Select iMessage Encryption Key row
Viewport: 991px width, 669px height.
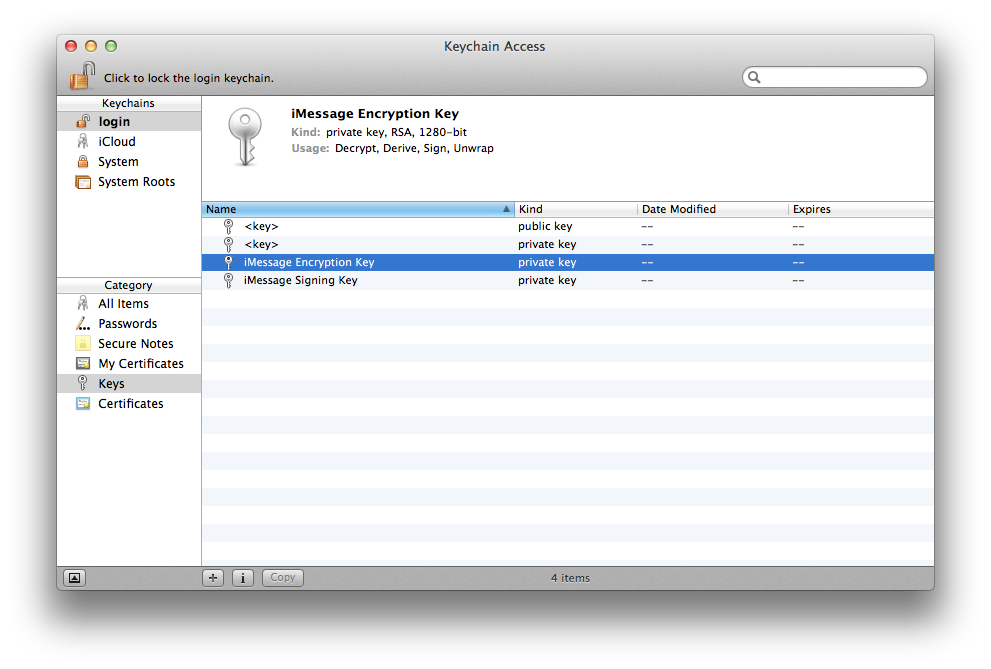568,262
